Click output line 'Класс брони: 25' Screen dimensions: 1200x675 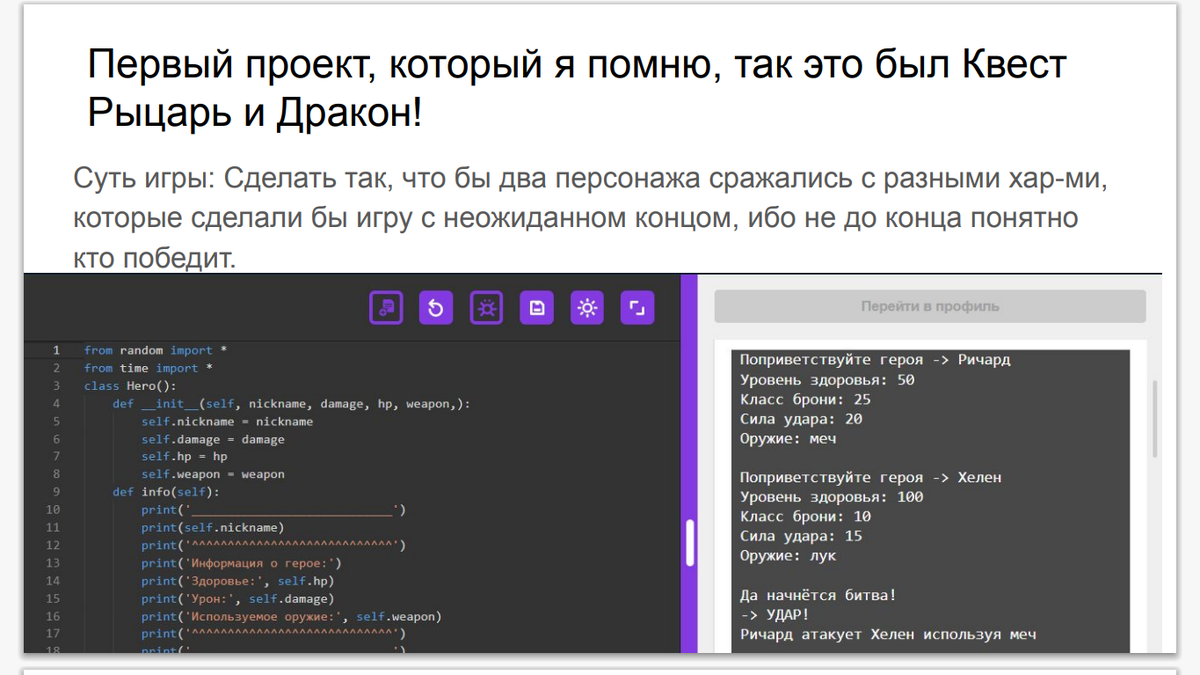805,399
